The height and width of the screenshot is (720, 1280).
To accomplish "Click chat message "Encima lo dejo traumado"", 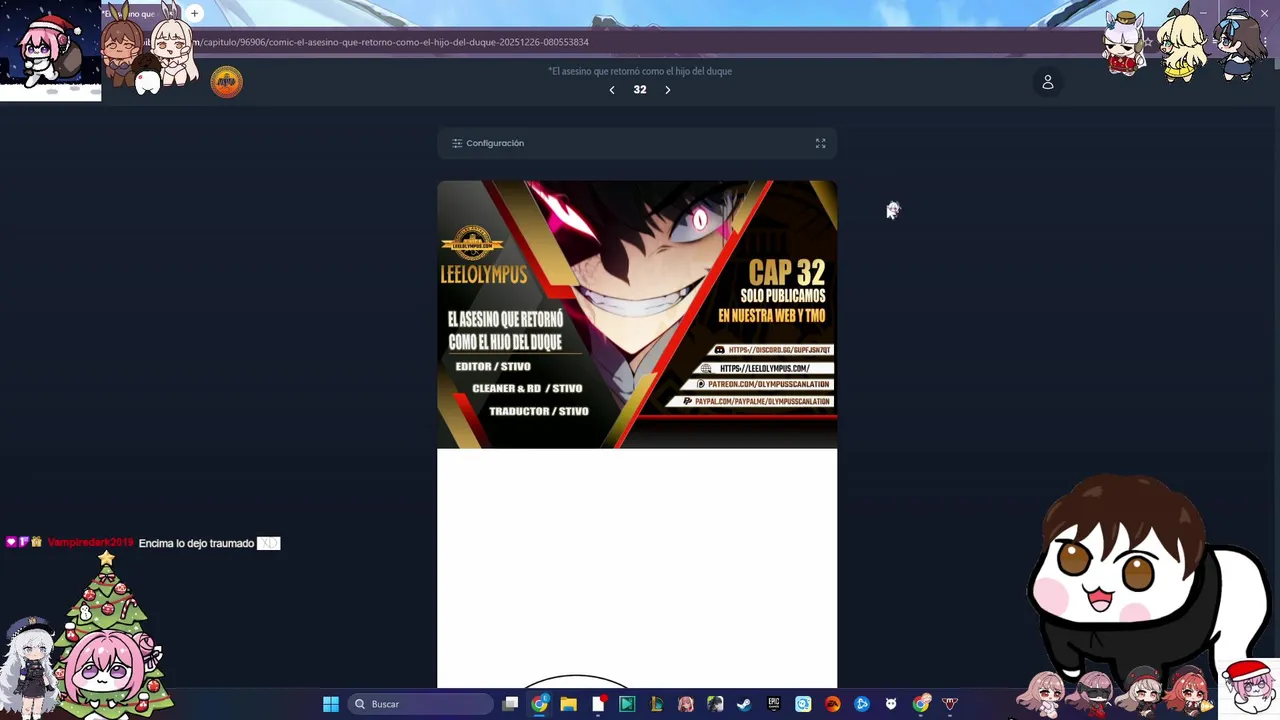I will 196,543.
